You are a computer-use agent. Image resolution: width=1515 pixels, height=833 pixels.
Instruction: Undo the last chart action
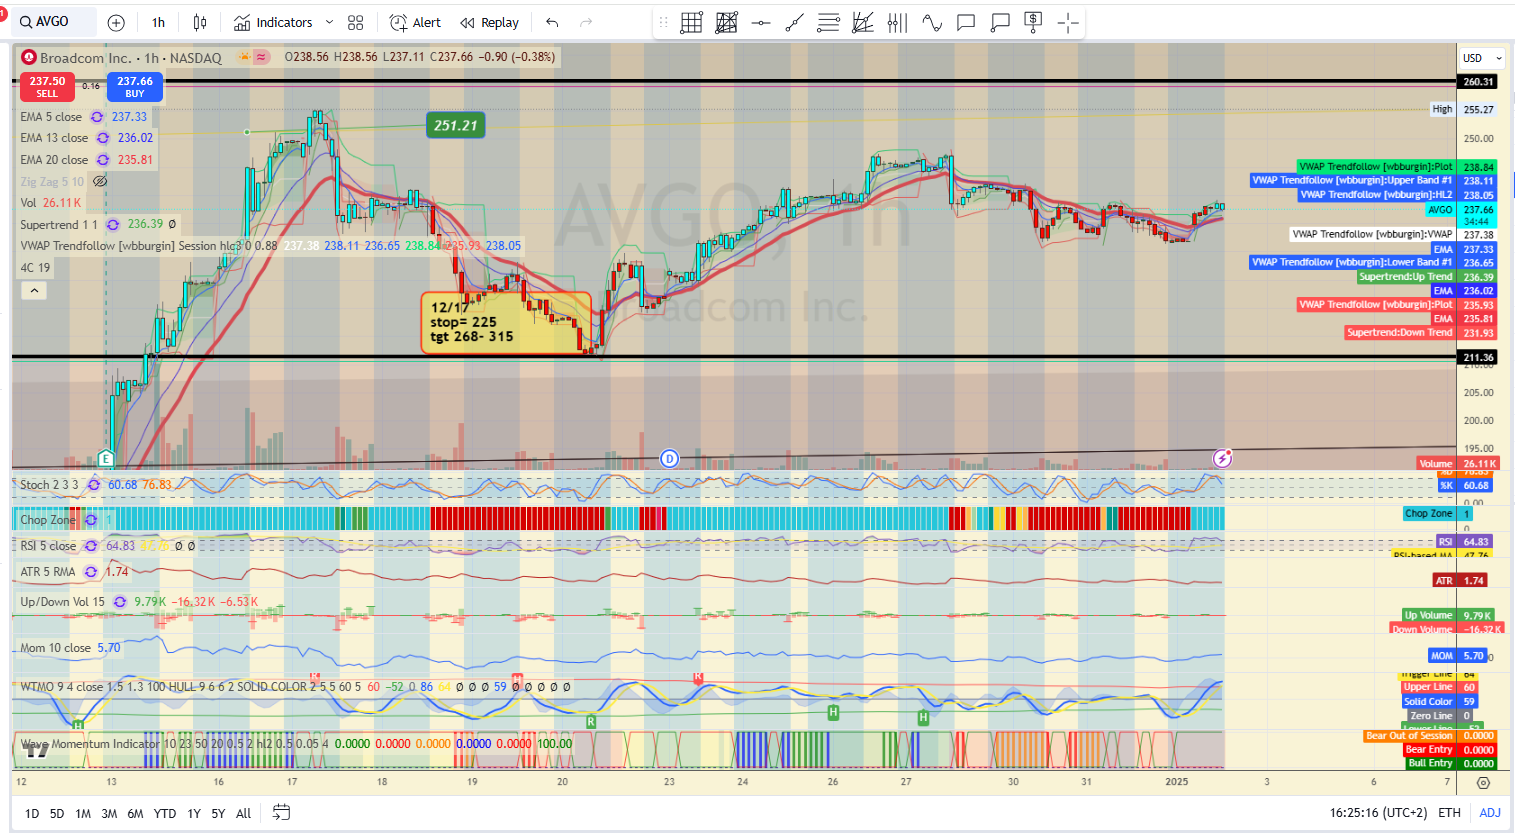(552, 22)
